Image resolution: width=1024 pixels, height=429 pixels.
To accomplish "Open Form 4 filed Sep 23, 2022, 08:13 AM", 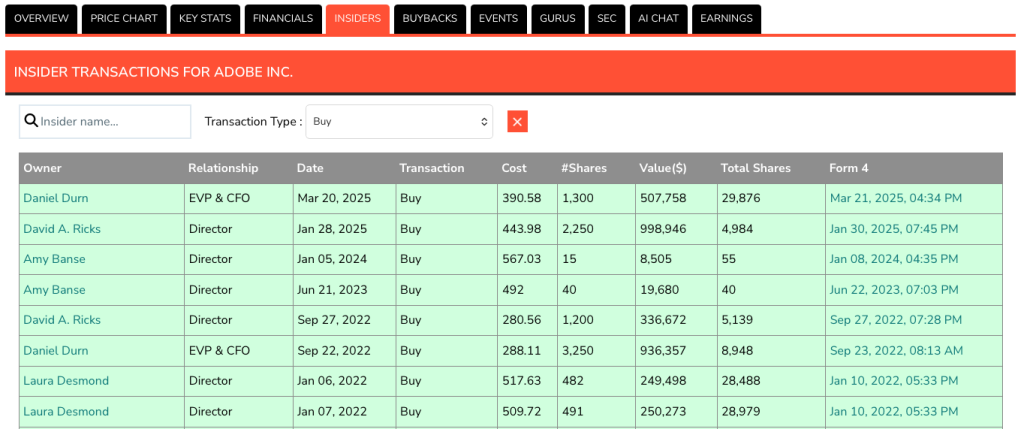I will point(896,351).
